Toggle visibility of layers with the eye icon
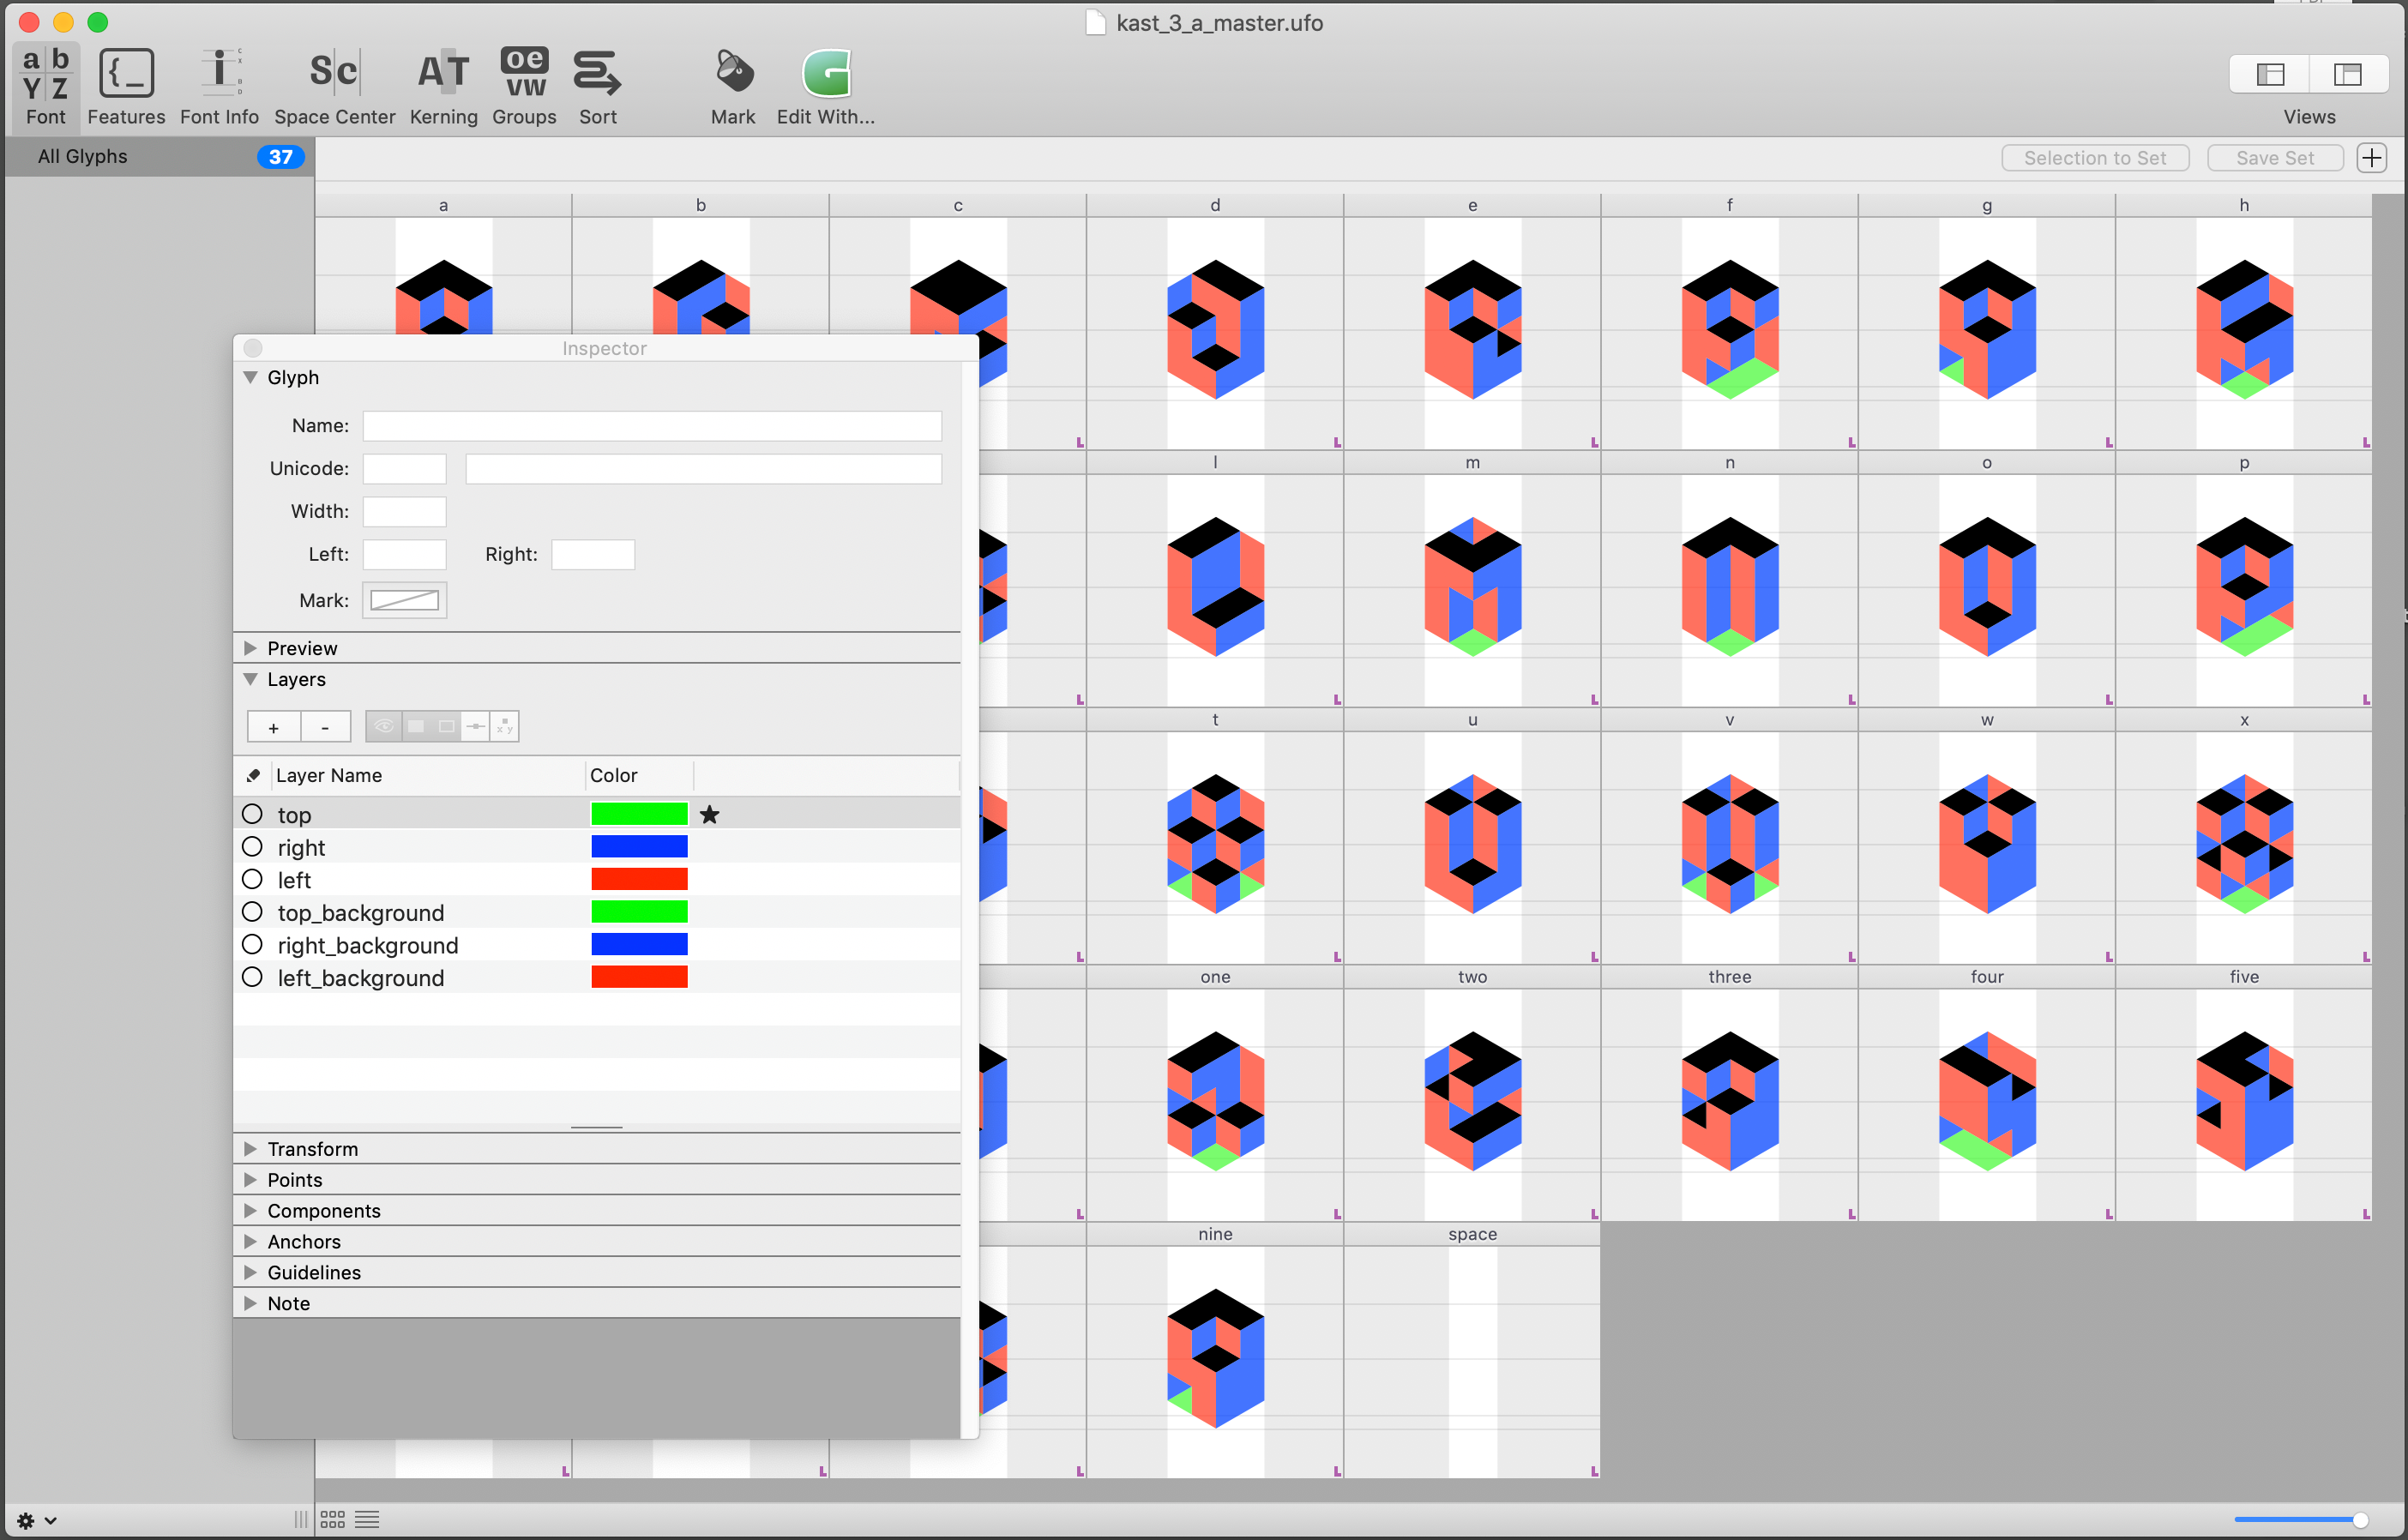 (x=384, y=726)
